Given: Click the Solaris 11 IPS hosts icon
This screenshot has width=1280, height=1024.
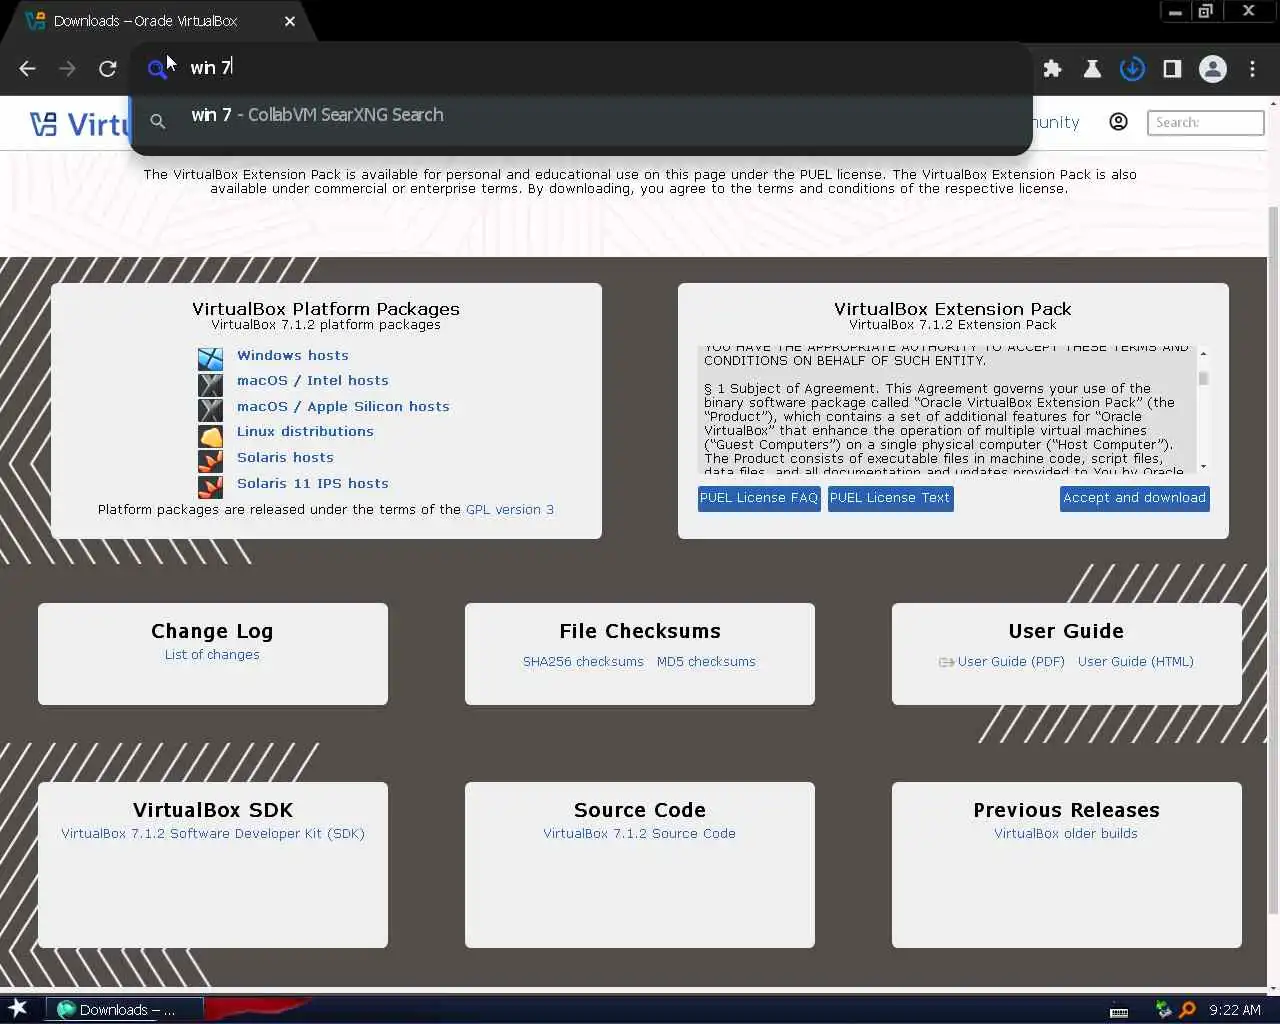Looking at the screenshot, I should coord(210,487).
